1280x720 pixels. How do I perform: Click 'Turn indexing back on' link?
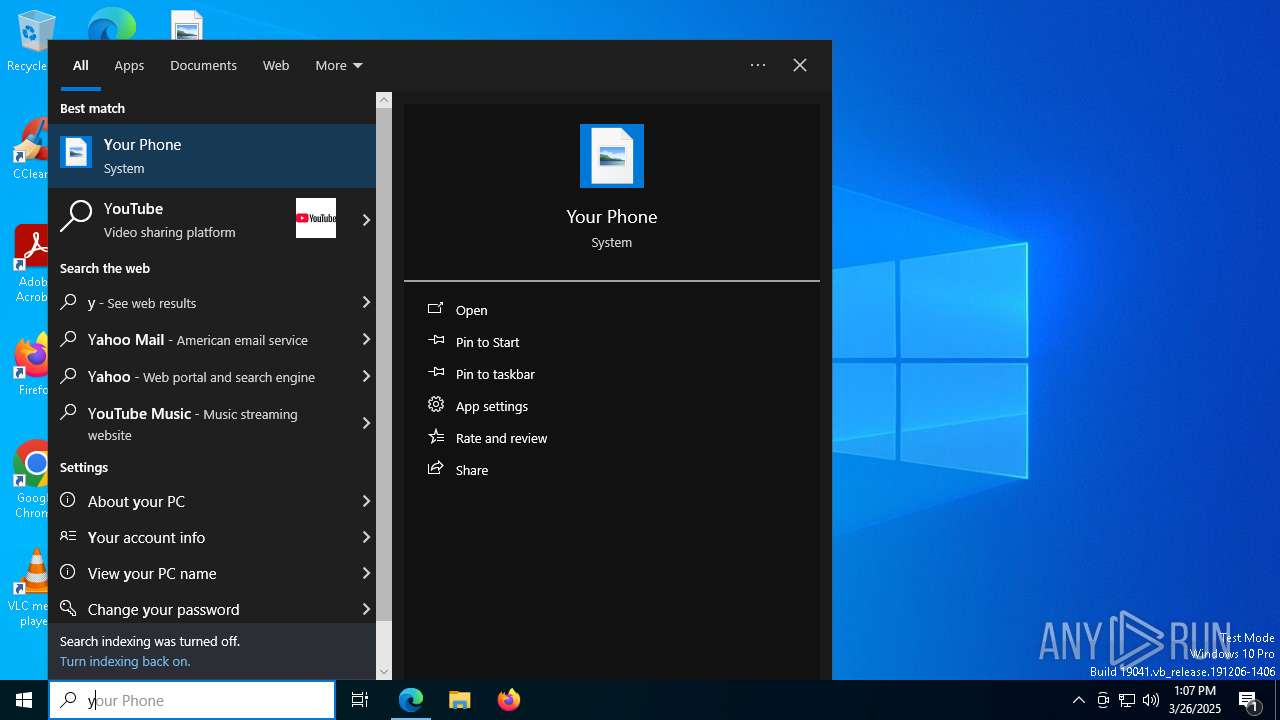click(125, 661)
